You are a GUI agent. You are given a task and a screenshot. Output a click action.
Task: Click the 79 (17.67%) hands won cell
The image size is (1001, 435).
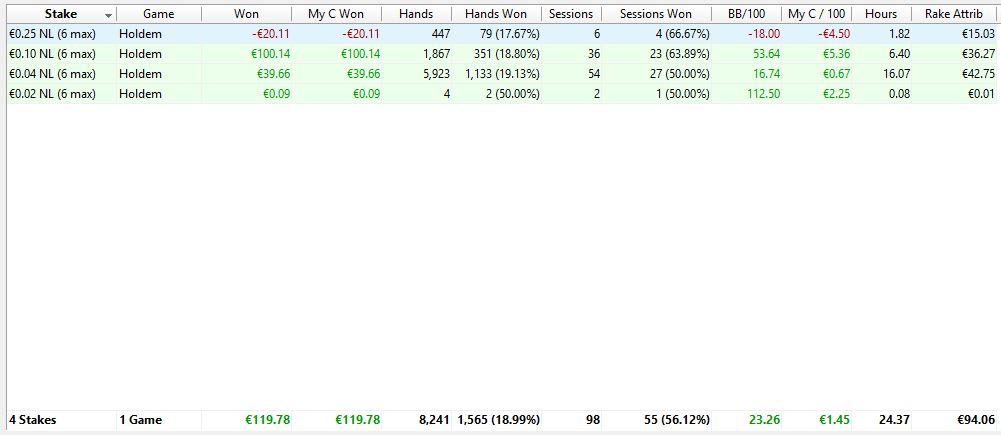tap(509, 34)
